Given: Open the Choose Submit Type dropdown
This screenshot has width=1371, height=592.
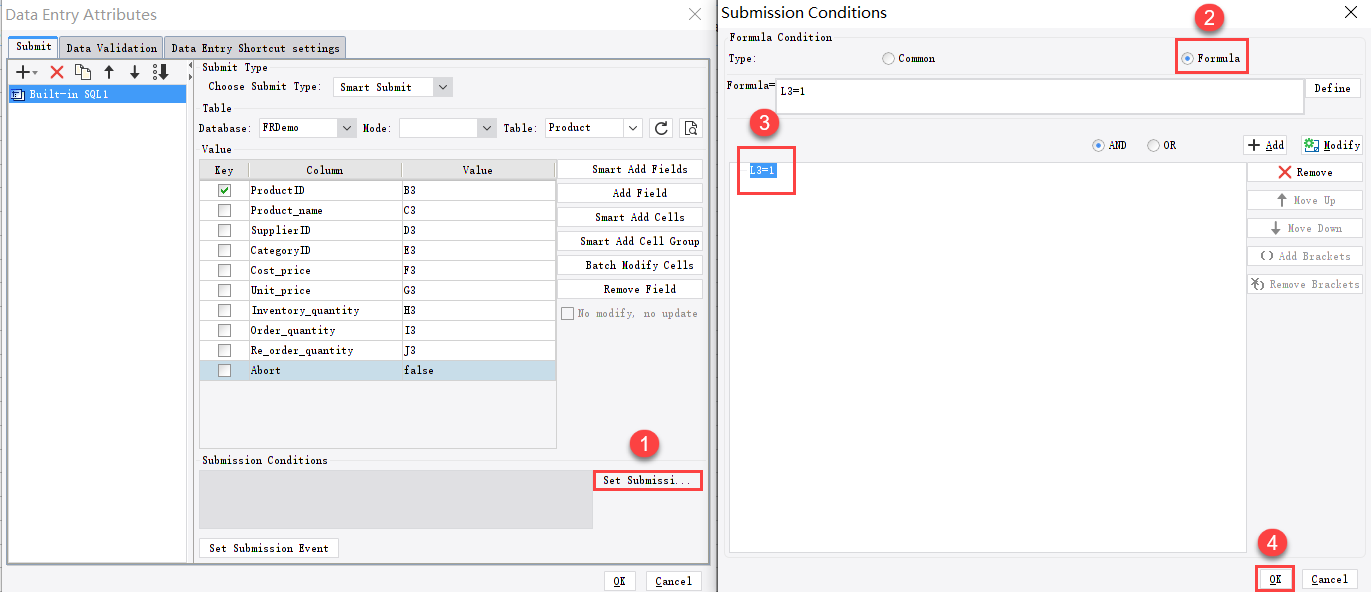Looking at the screenshot, I should tap(441, 87).
